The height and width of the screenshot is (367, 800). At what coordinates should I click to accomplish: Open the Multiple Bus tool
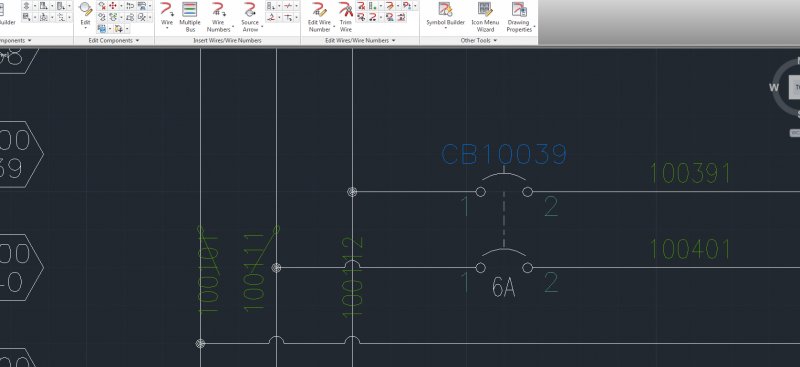[x=190, y=17]
